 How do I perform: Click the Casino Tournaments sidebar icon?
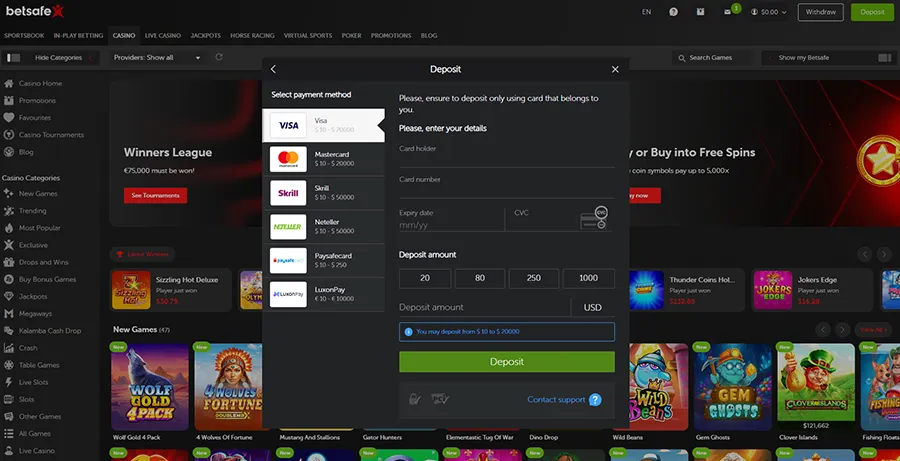click(x=9, y=135)
